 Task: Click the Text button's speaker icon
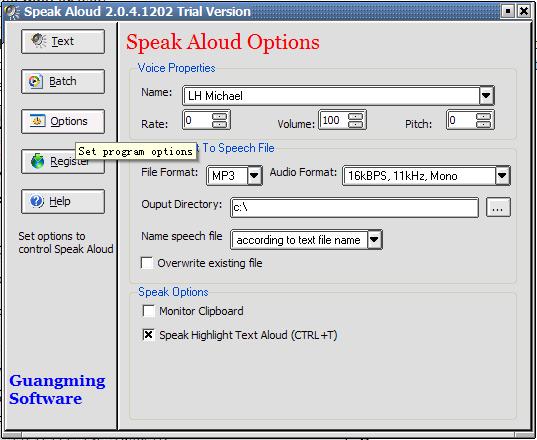point(39,41)
